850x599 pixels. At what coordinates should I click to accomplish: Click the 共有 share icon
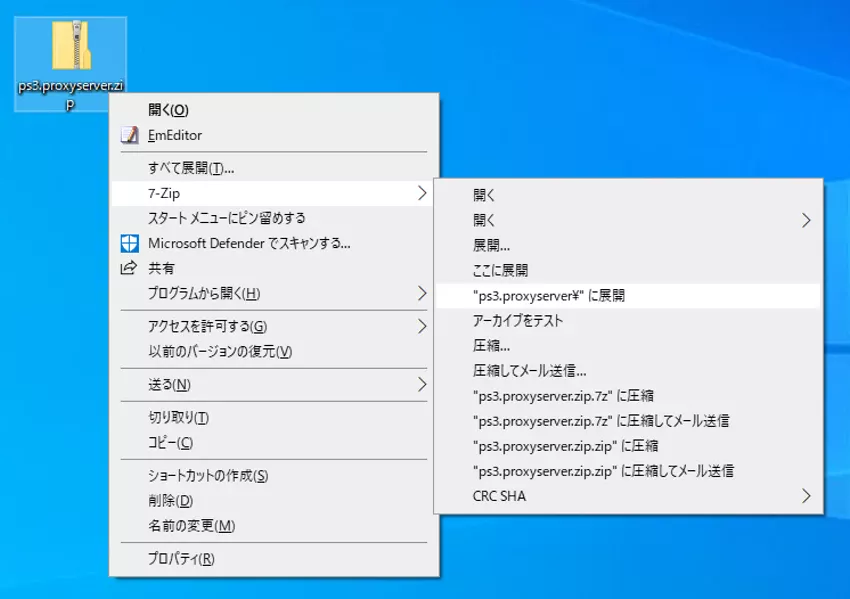128,268
